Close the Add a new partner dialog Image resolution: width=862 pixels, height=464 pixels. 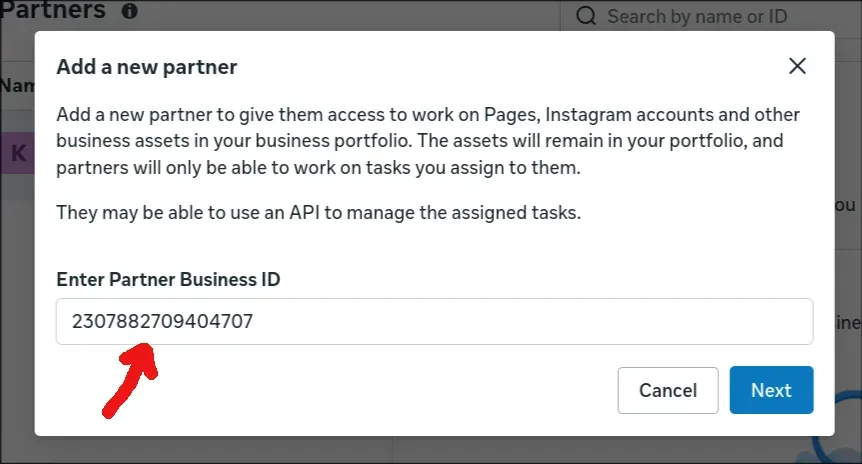(x=797, y=66)
